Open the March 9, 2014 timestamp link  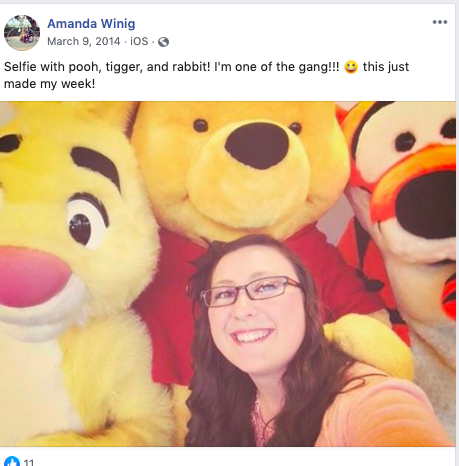click(x=83, y=41)
